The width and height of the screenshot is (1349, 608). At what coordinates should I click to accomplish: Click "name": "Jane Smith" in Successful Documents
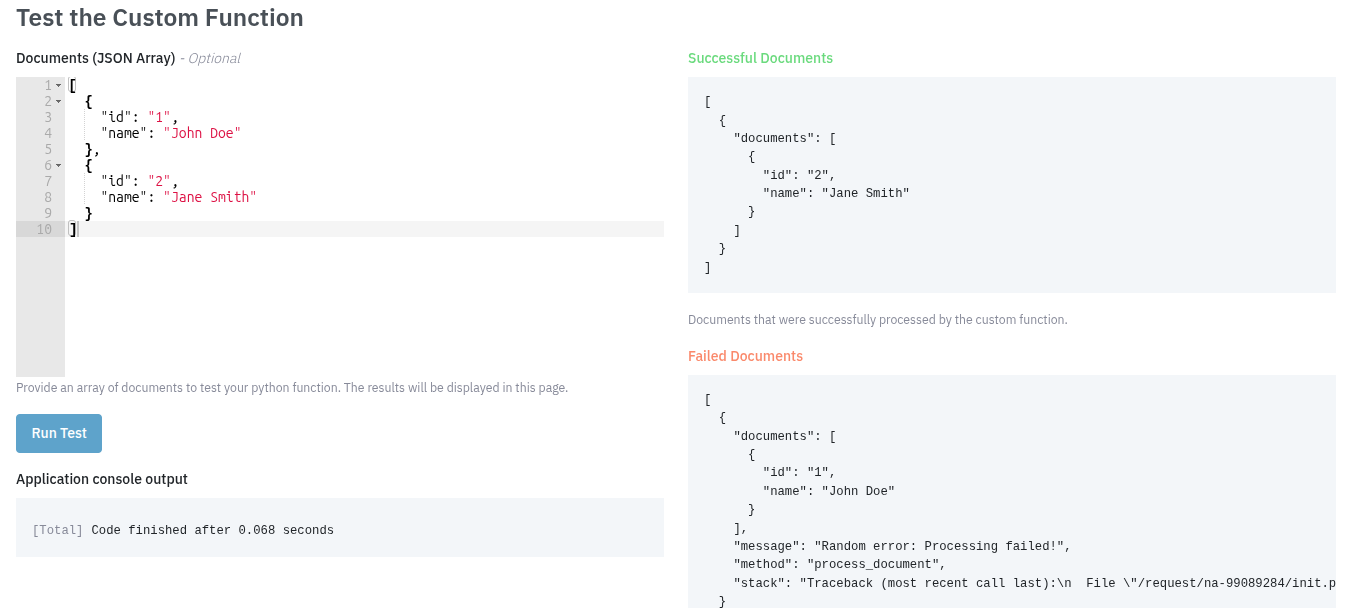tap(836, 193)
